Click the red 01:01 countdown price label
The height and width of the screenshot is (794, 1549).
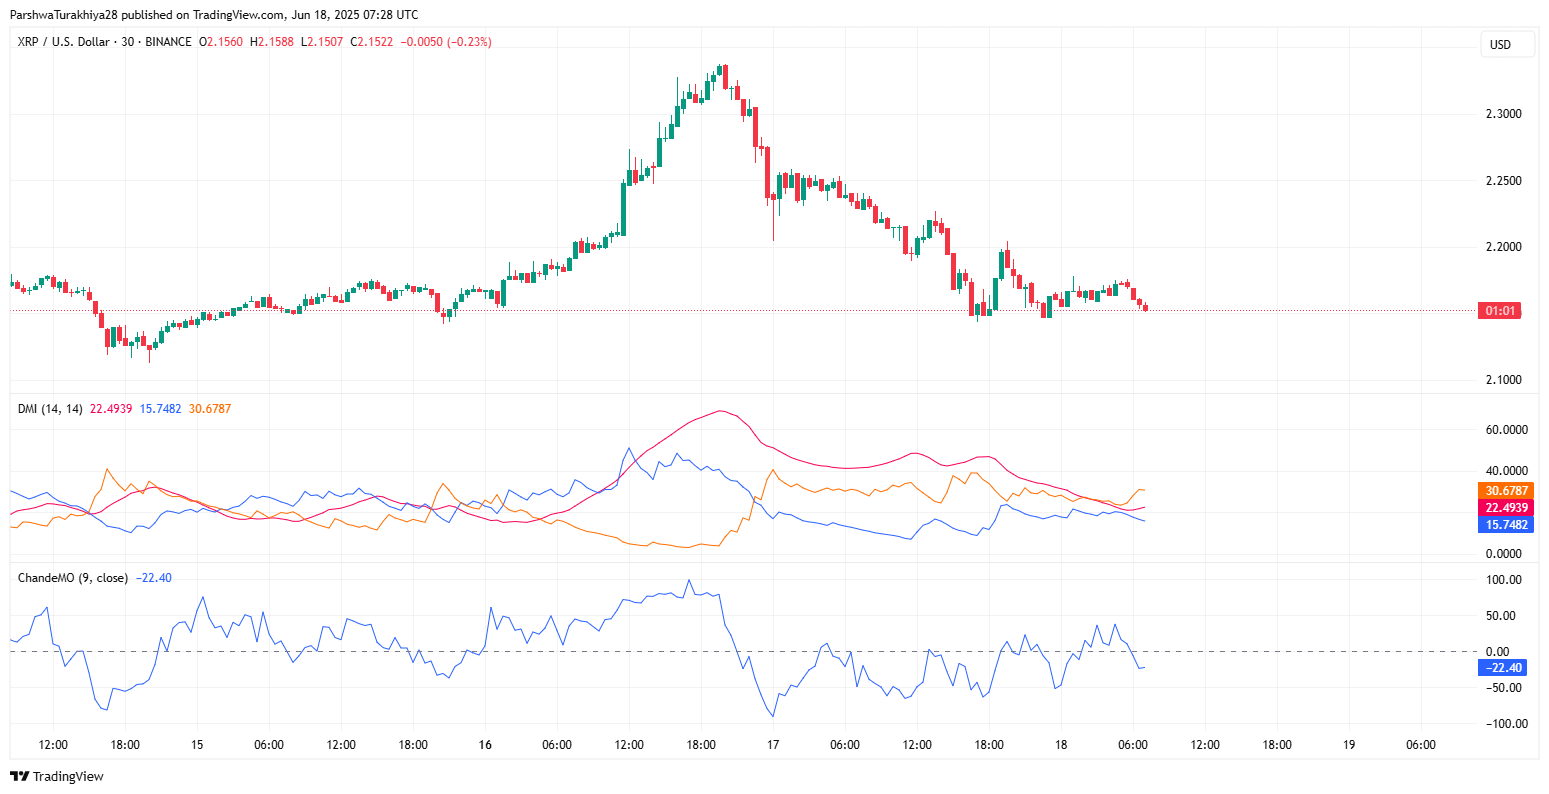coord(1501,311)
